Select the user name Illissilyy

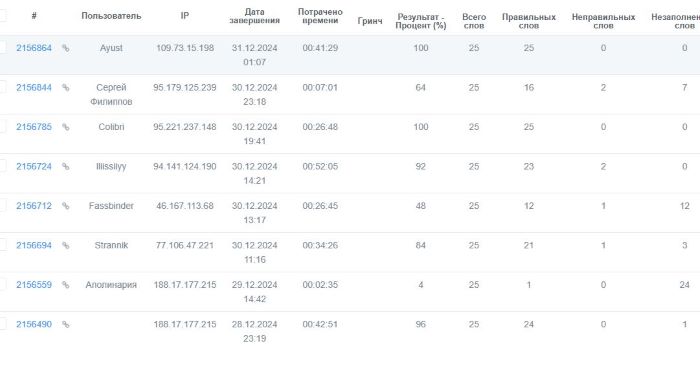[x=111, y=166]
